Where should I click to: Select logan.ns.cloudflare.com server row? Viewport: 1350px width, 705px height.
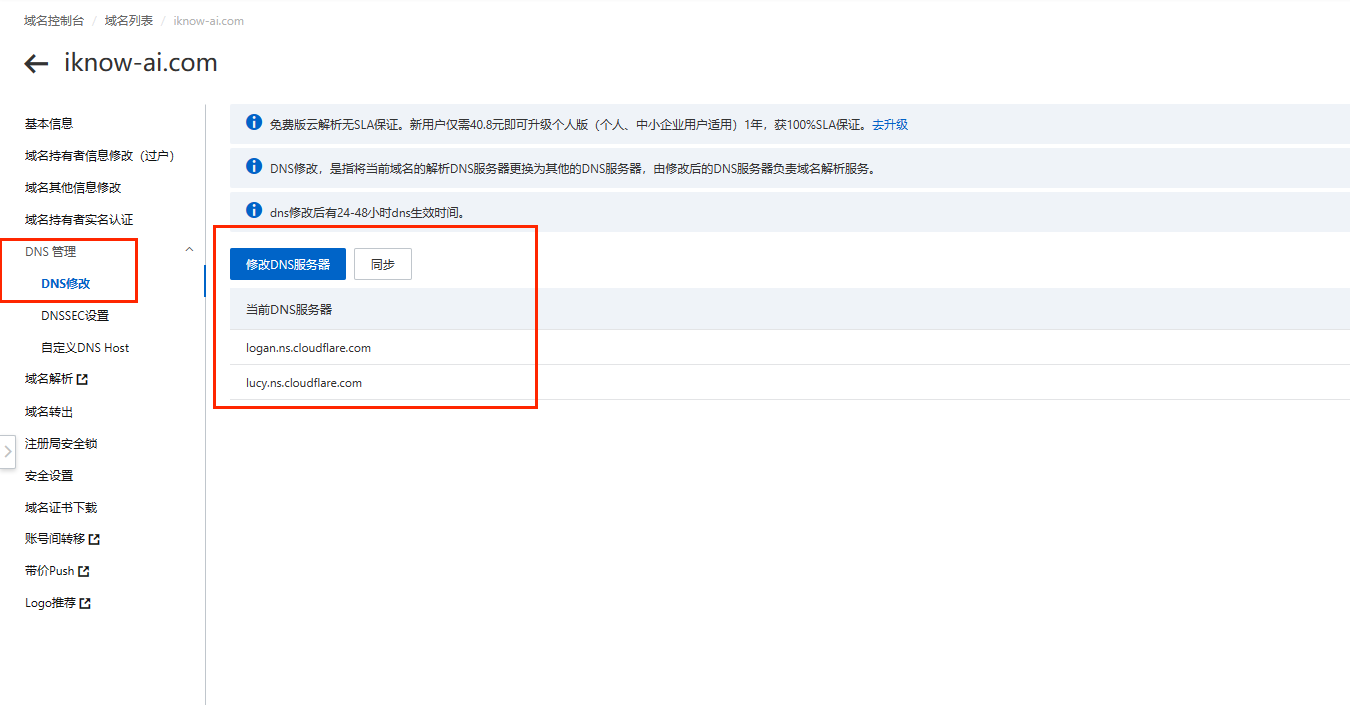coord(309,348)
